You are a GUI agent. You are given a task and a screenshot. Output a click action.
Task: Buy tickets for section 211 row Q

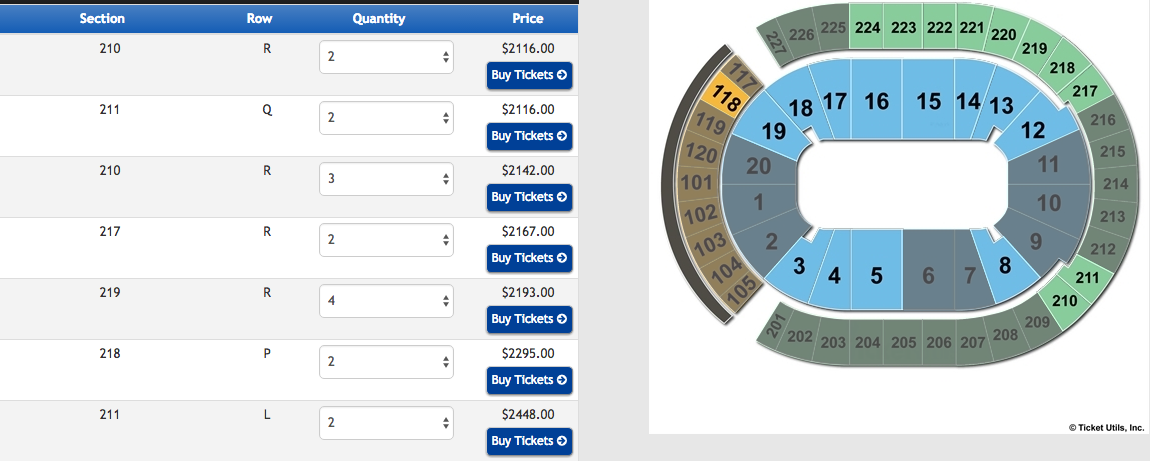(529, 136)
